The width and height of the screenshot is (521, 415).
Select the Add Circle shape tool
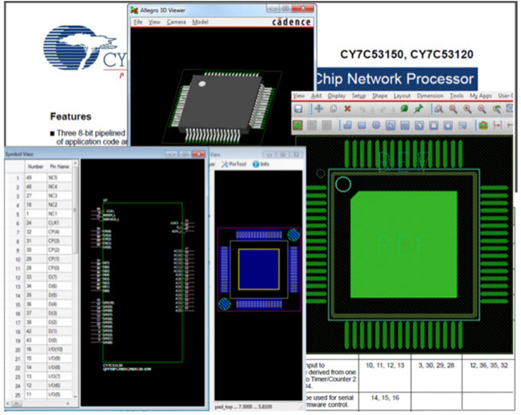(x=376, y=125)
